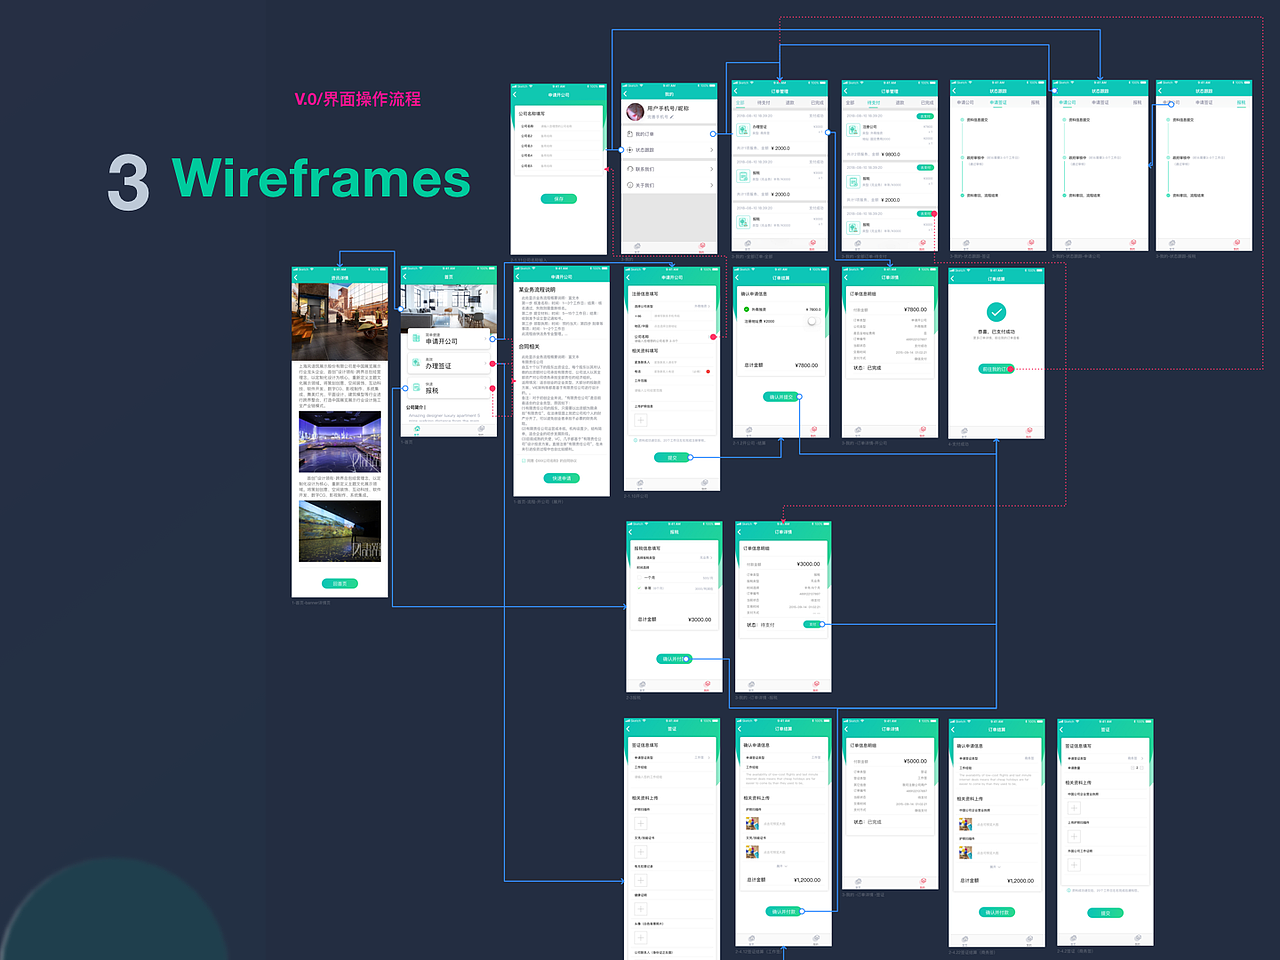This screenshot has height=960, width=1280.
Task: Tap info icon above 提交 on last 签证 screen
Action: pyautogui.click(x=1068, y=890)
